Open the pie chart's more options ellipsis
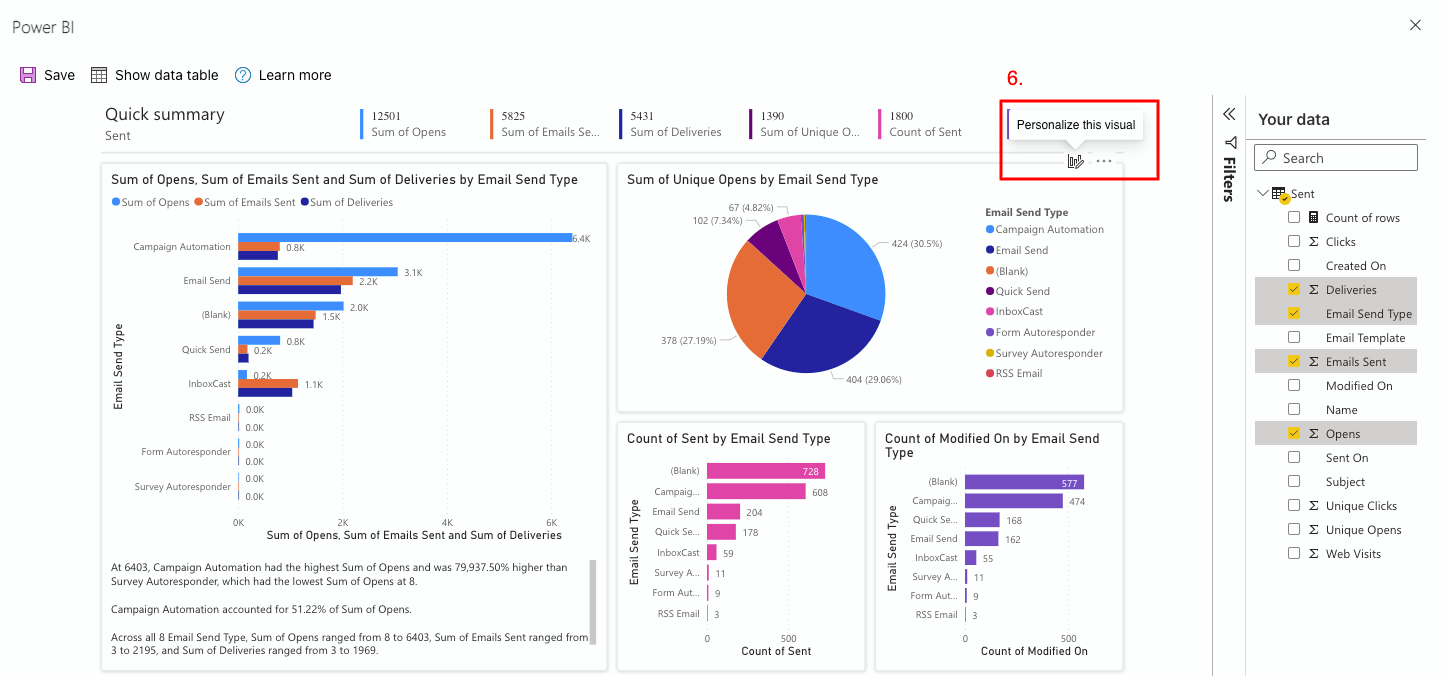The height and width of the screenshot is (676, 1444). tap(1103, 161)
